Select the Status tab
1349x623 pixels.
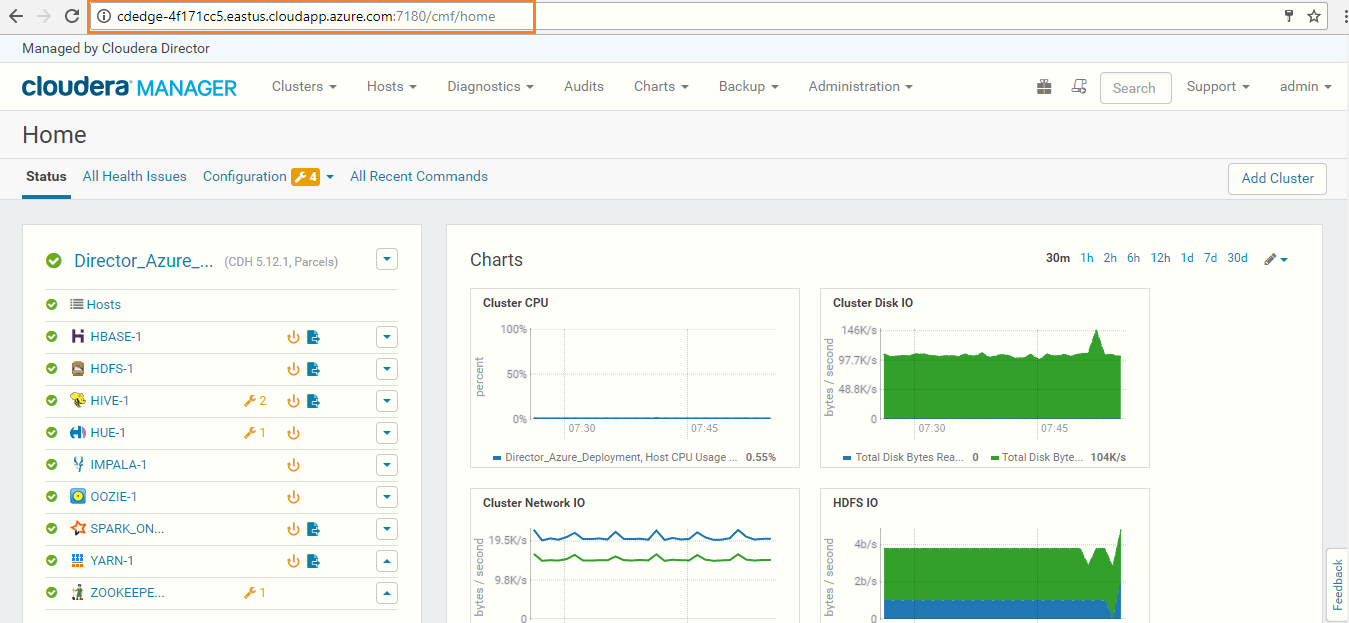46,177
